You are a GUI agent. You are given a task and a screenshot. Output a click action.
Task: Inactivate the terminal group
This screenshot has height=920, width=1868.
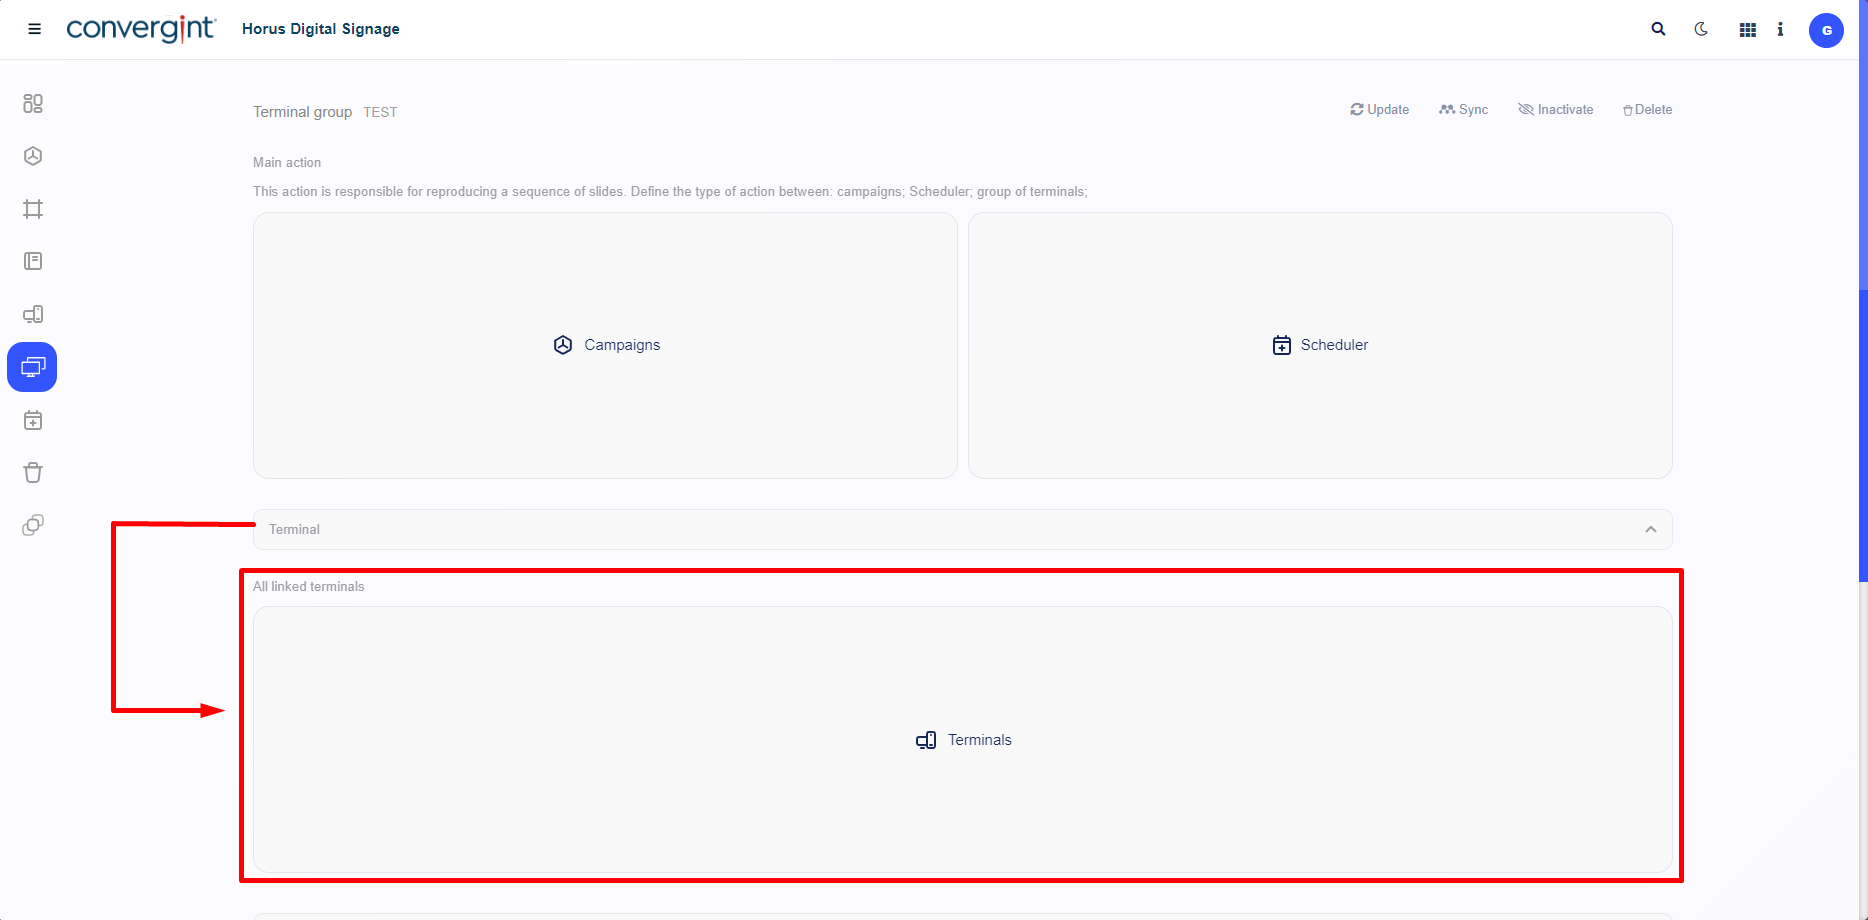tap(1555, 110)
